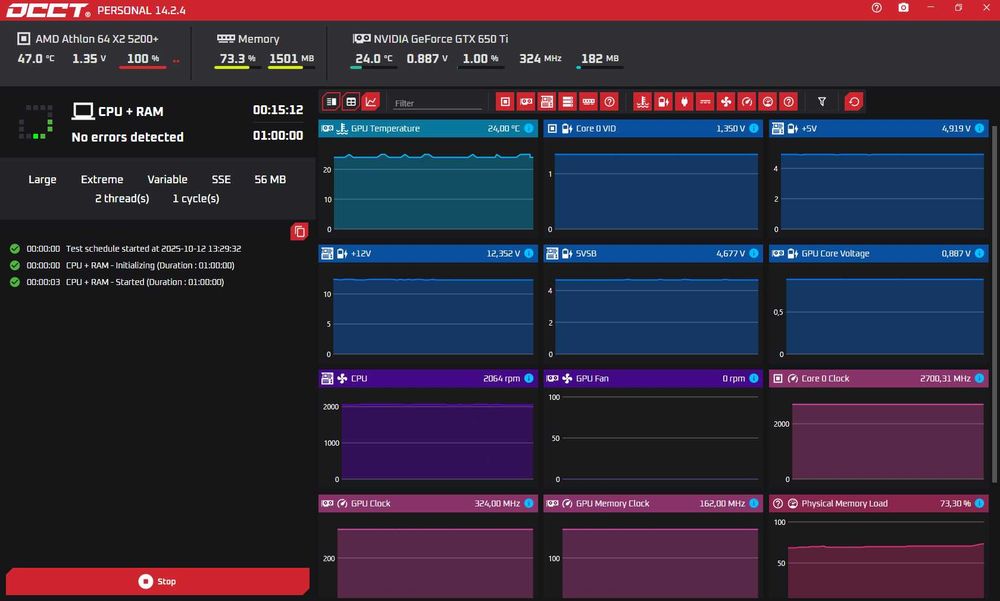The height and width of the screenshot is (601, 1000).
Task: Take a screenshot with the camera icon
Action: (903, 8)
